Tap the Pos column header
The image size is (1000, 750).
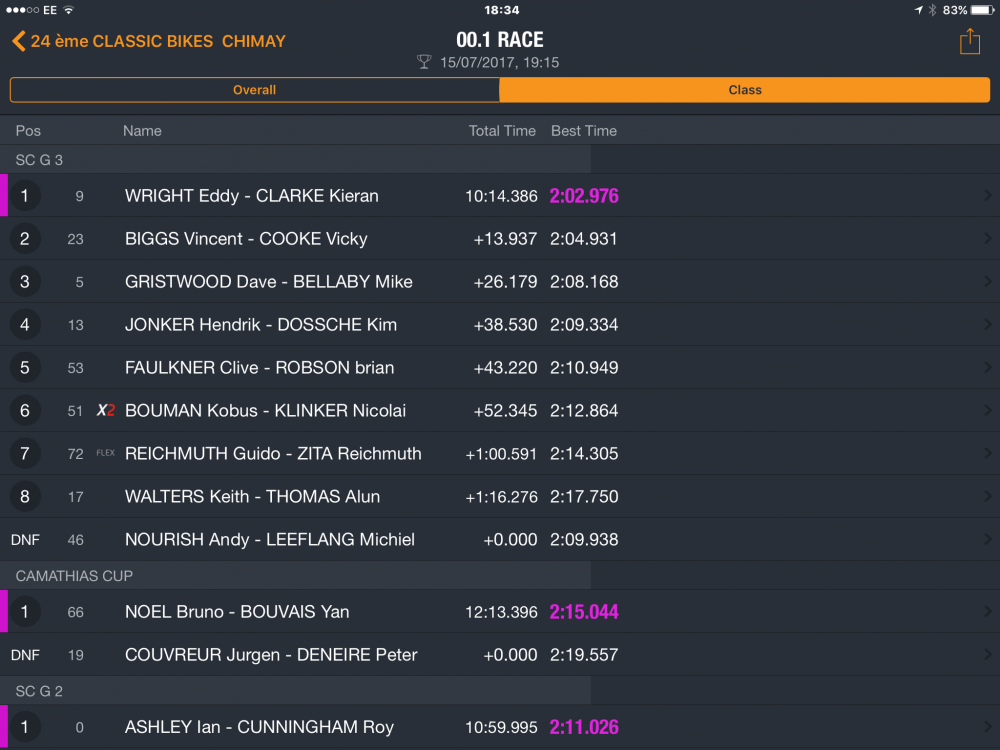(28, 131)
